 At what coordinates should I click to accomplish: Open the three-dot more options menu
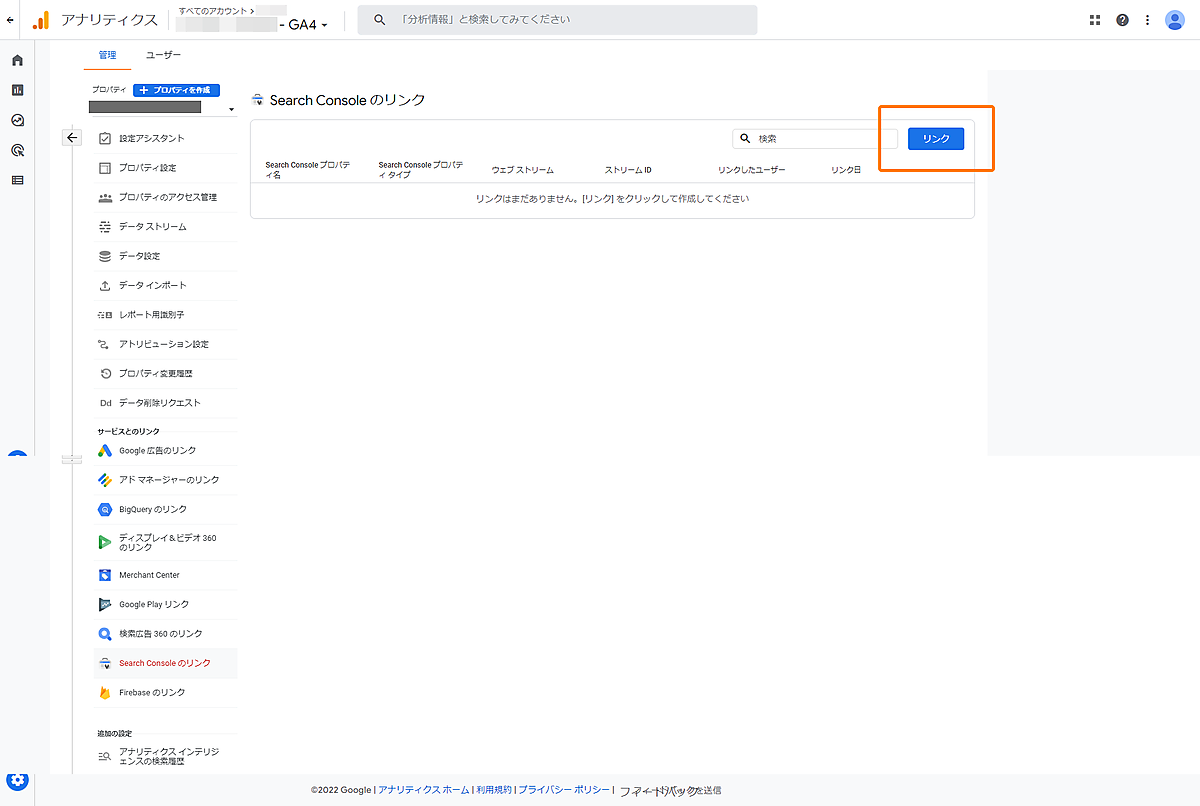(1148, 20)
